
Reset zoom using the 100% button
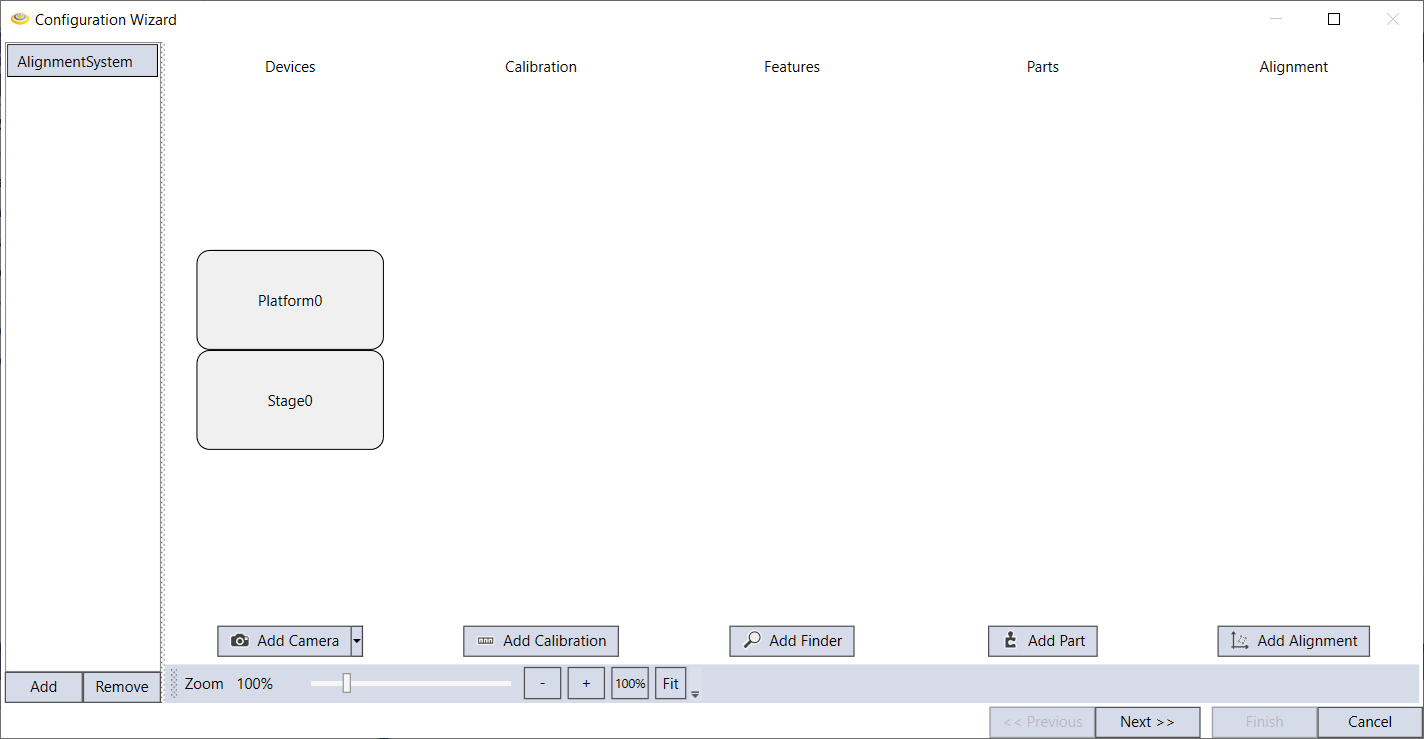(630, 684)
